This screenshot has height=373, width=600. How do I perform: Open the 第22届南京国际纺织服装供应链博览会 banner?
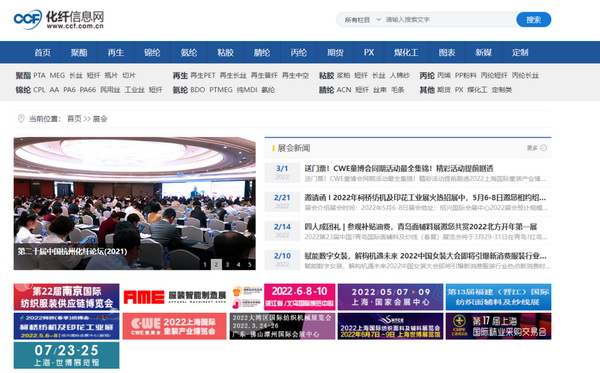pos(67,297)
